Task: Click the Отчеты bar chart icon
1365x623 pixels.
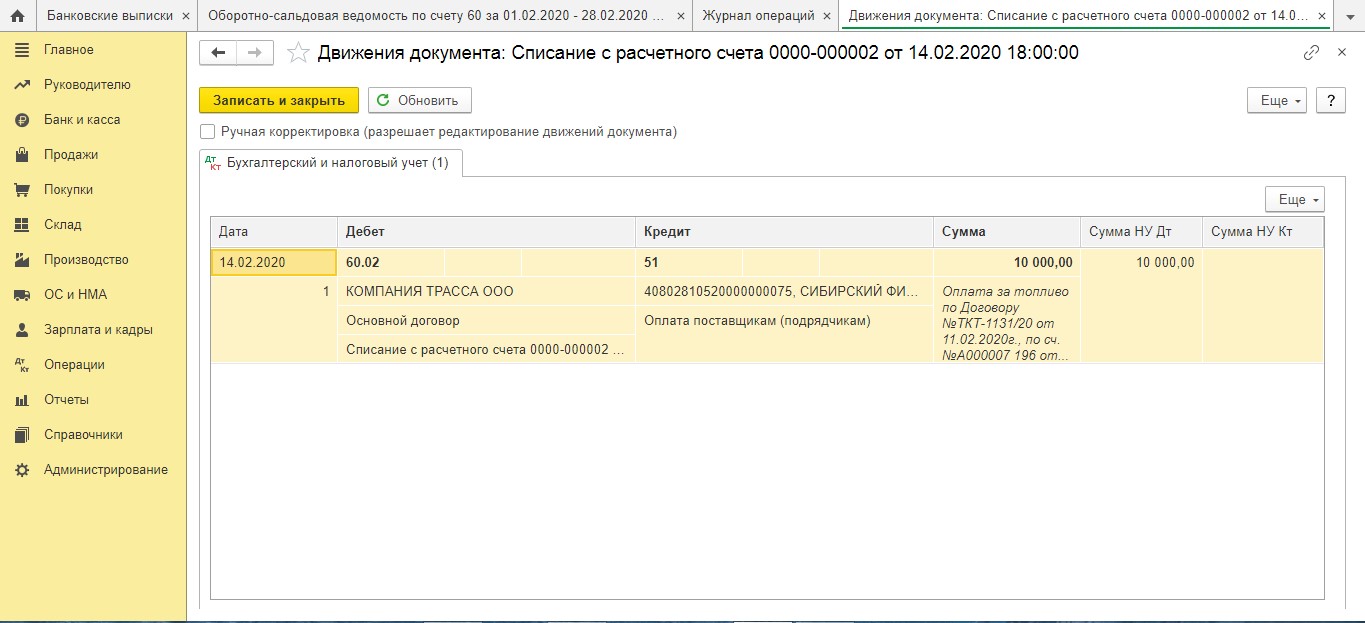Action: pyautogui.click(x=22, y=400)
